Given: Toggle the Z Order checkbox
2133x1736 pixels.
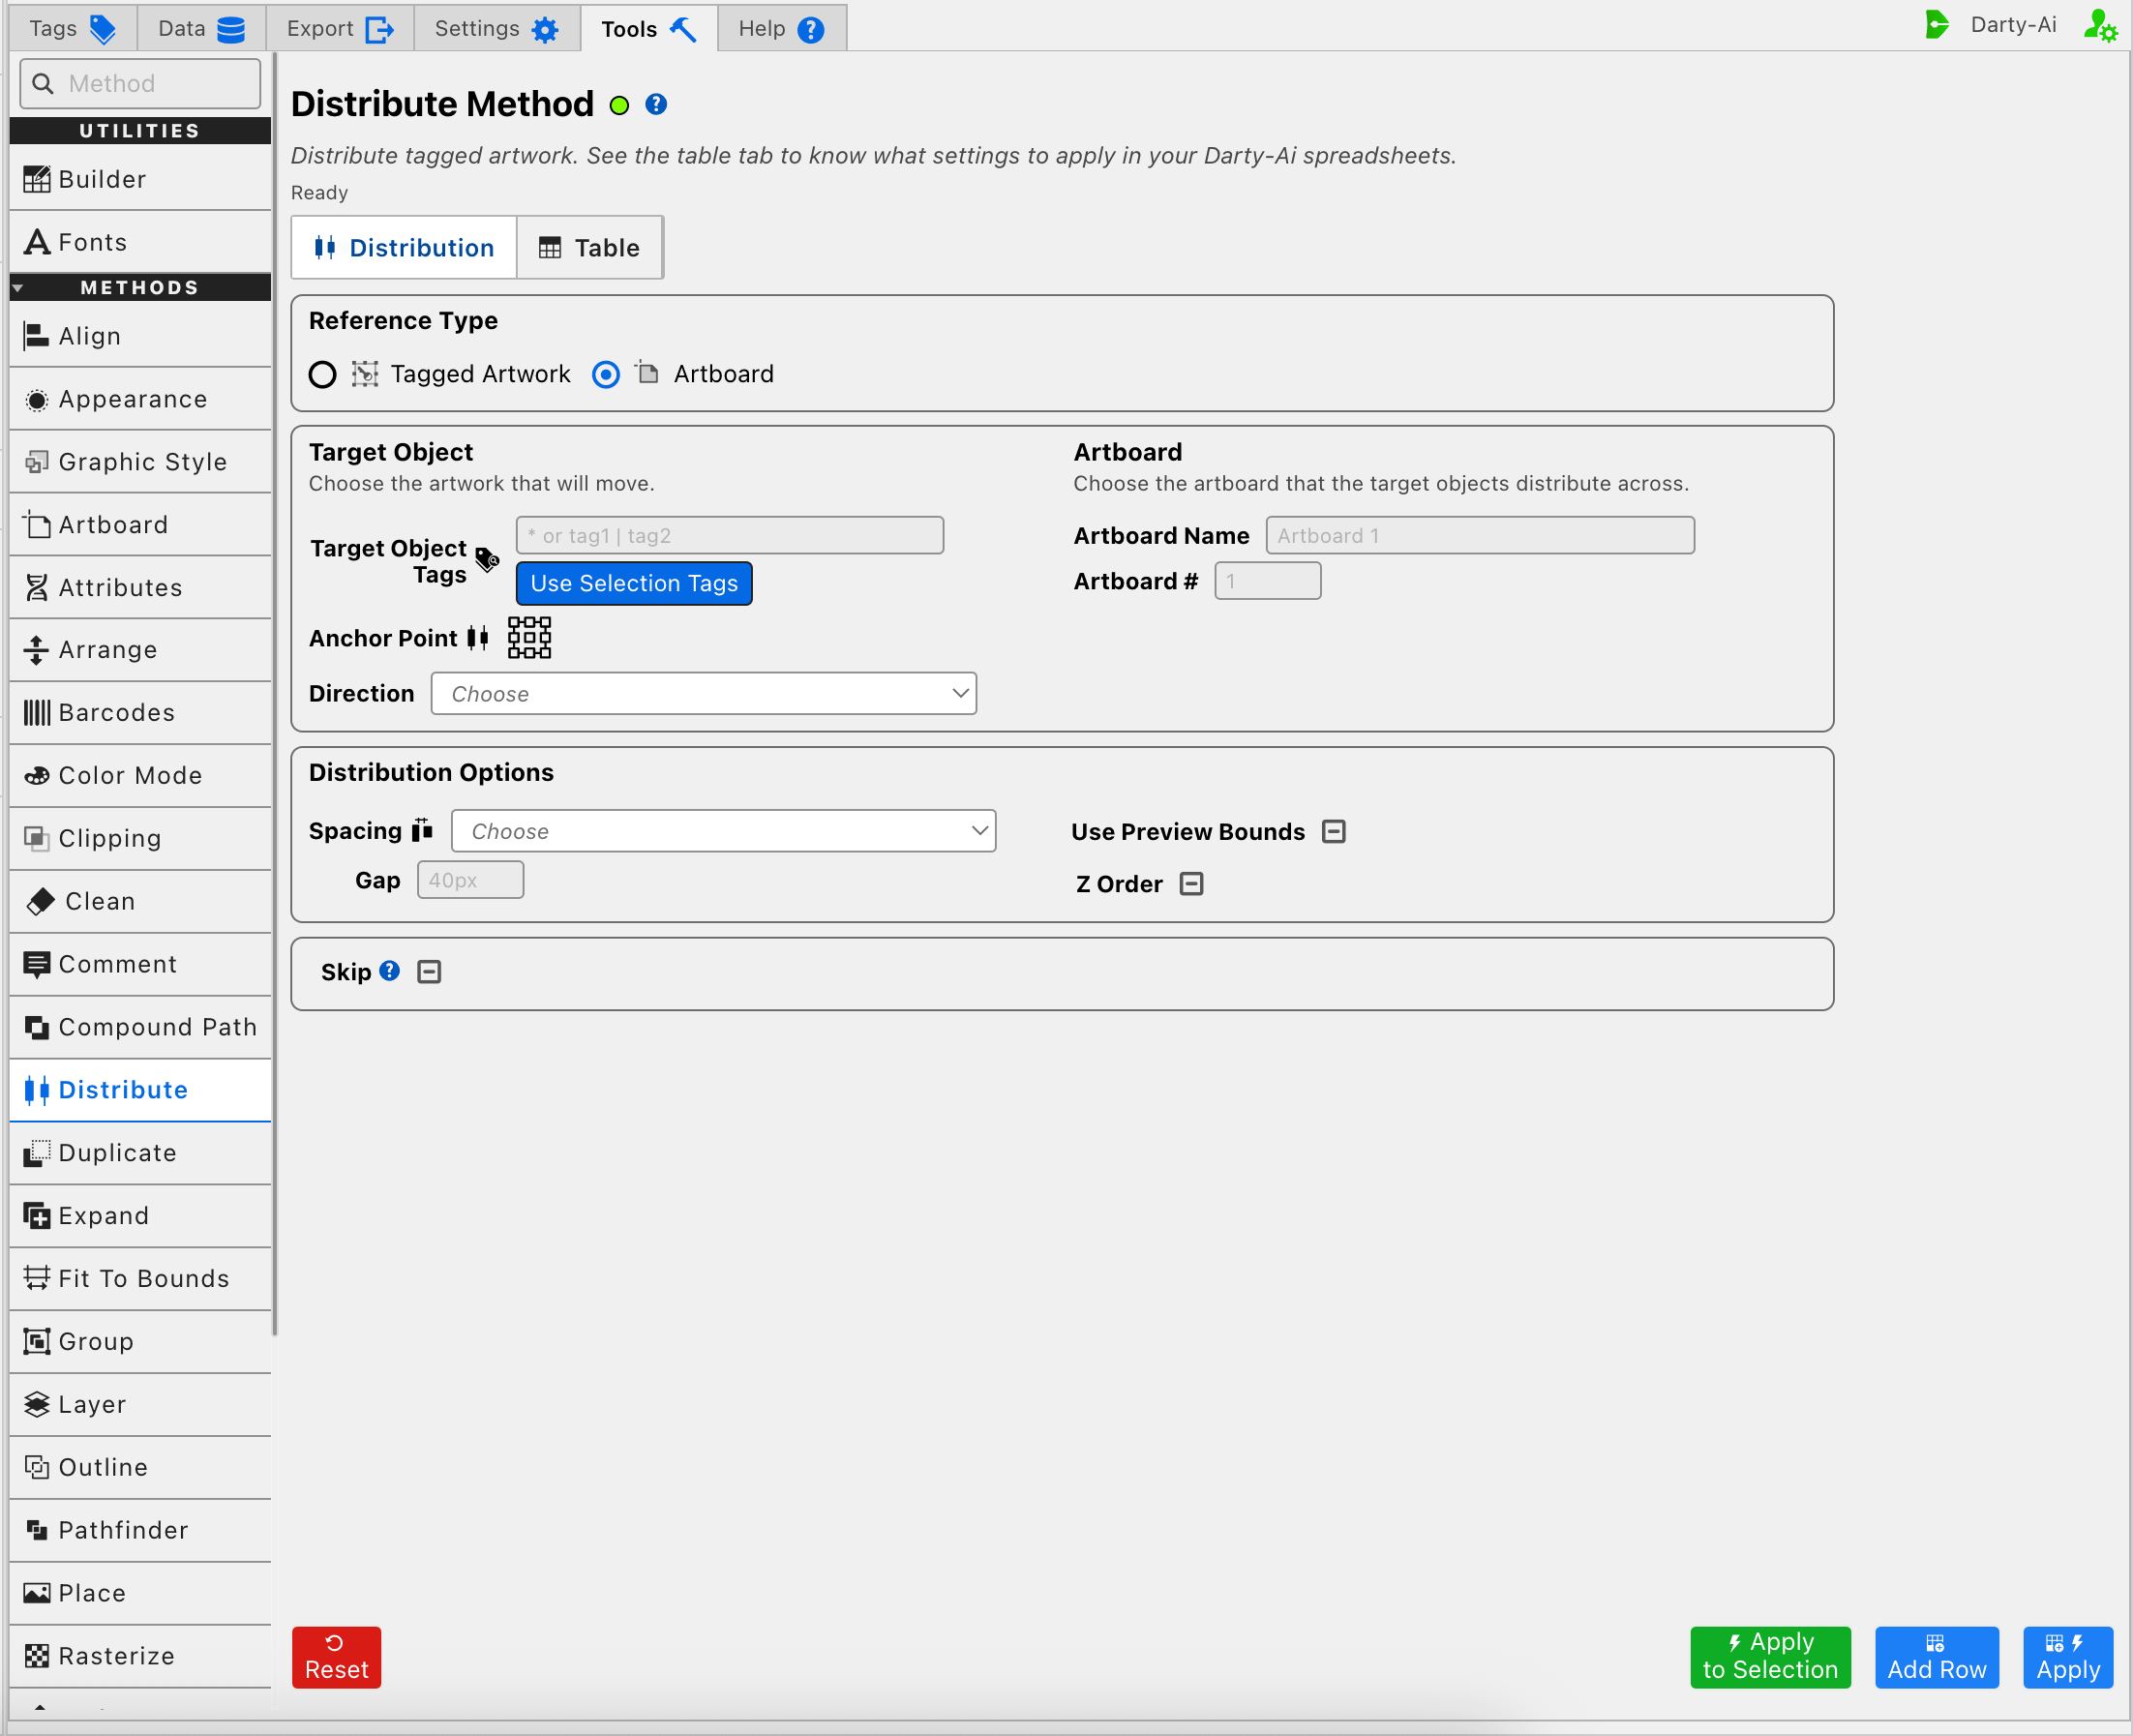Looking at the screenshot, I should [x=1192, y=884].
